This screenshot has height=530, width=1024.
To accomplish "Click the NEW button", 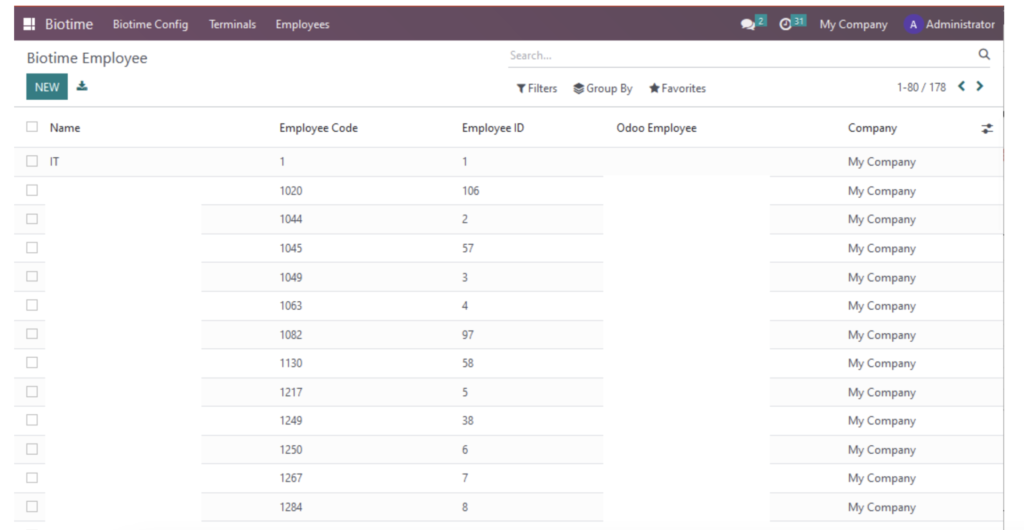I will [47, 87].
